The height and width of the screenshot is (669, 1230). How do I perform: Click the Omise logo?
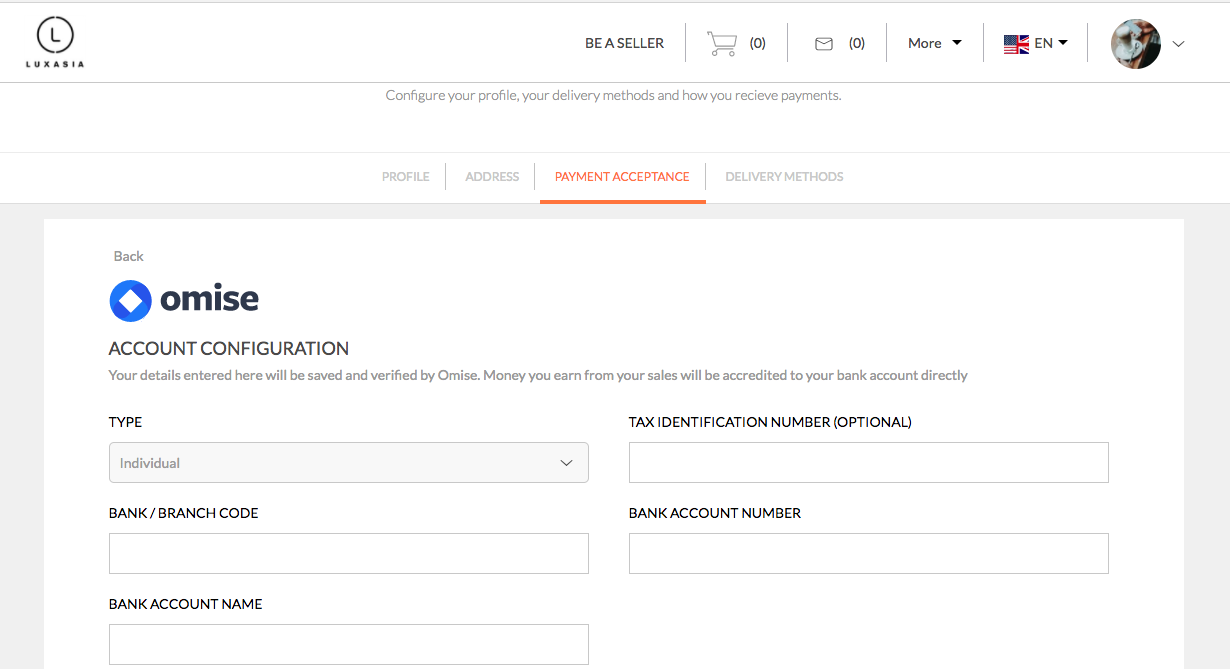184,299
